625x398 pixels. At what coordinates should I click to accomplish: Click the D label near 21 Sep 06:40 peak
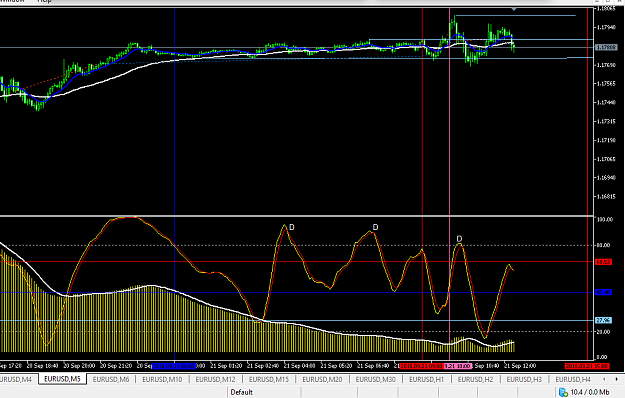[375, 227]
